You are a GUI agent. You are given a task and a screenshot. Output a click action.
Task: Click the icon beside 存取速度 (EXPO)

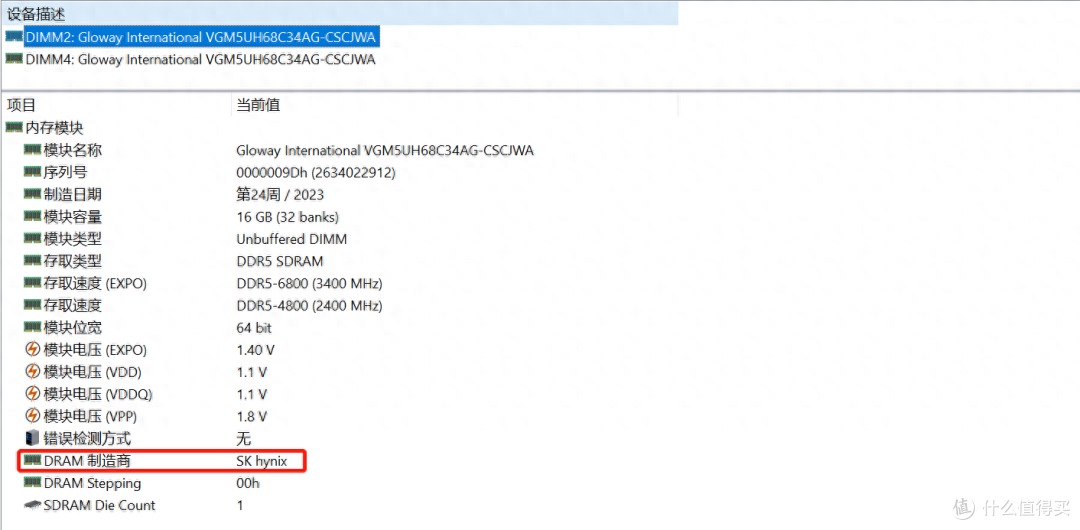(32, 283)
